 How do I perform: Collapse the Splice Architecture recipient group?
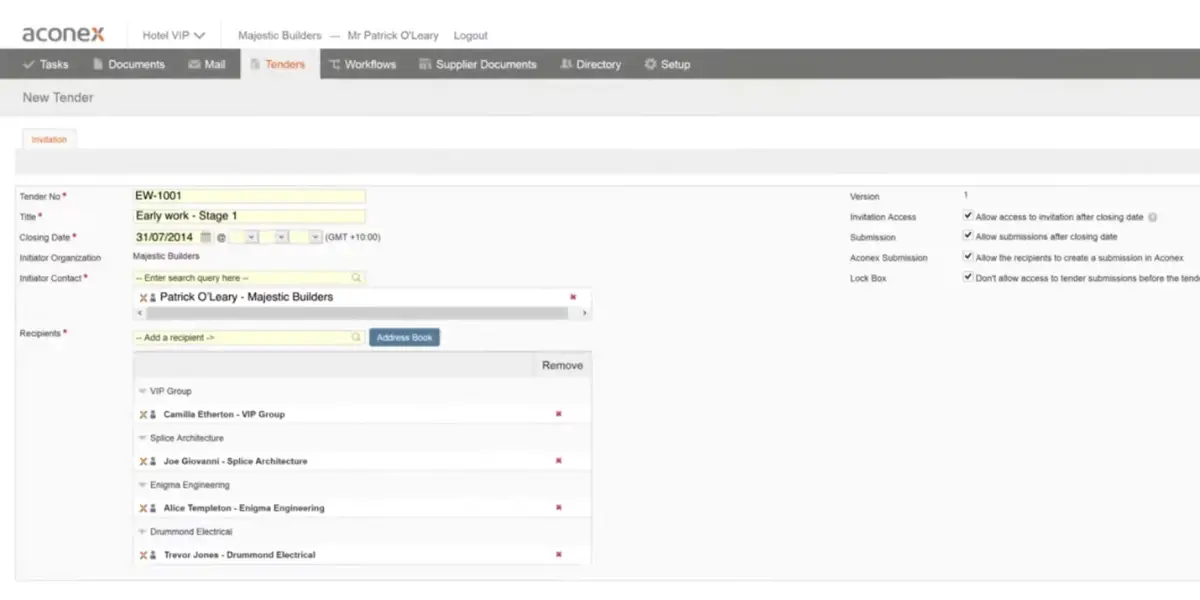(x=142, y=438)
